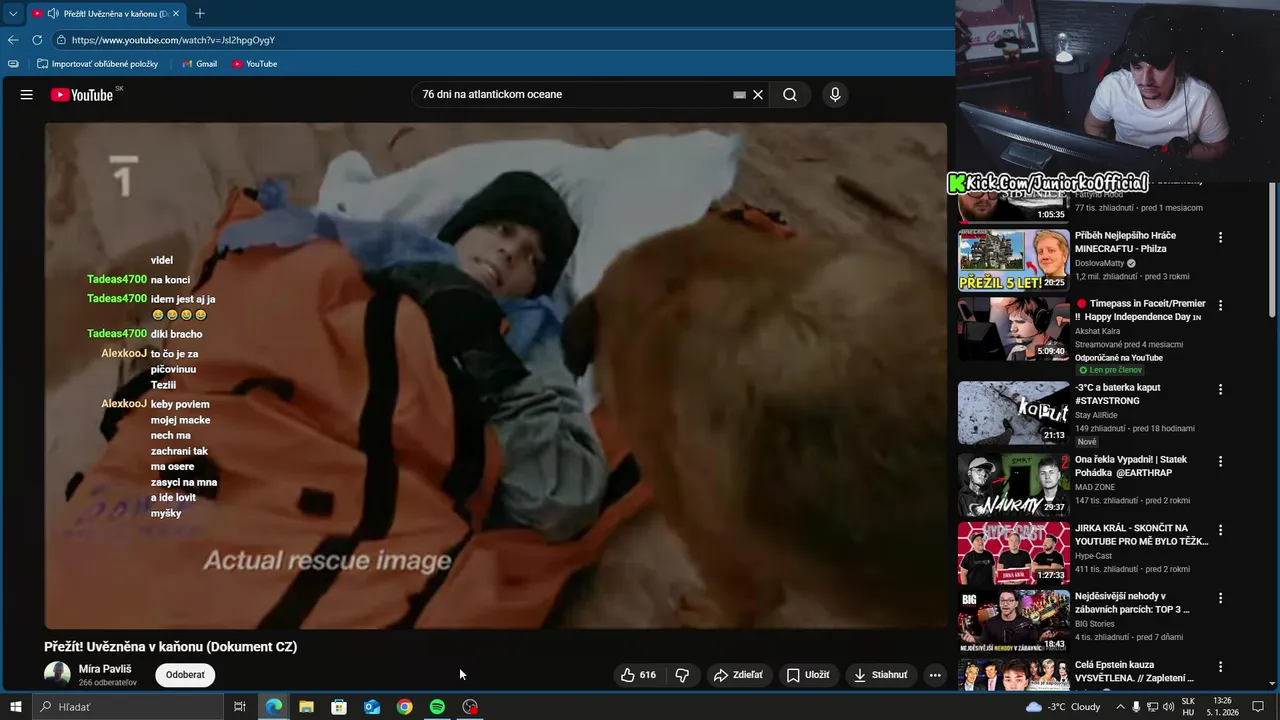Open Ona řekla Vypadni NÁVRATY thumbnail
The height and width of the screenshot is (720, 1280).
1013,484
